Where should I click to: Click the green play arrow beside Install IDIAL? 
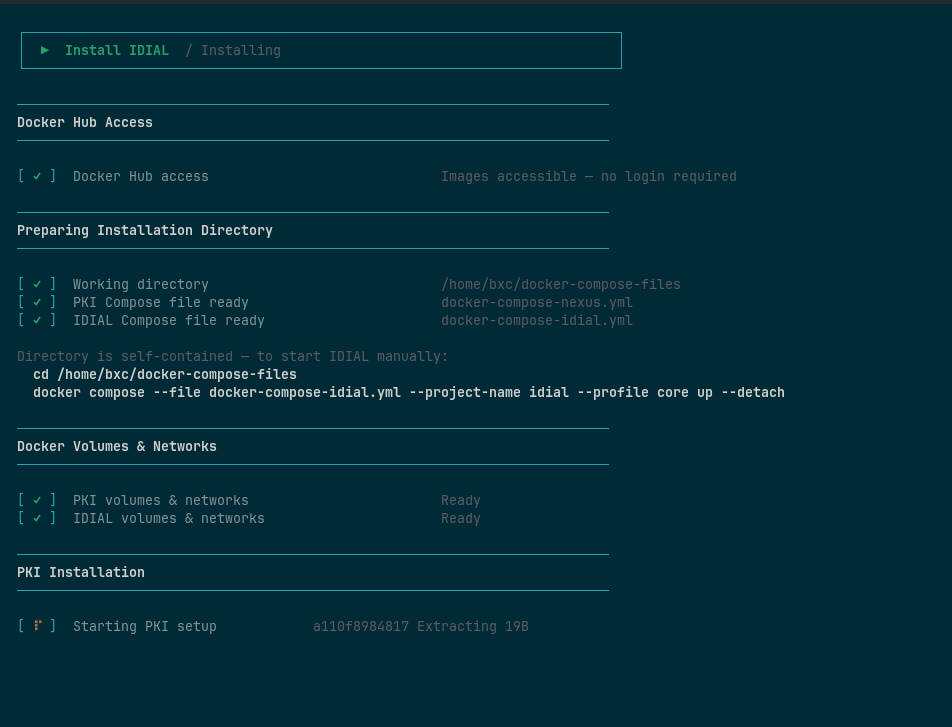pos(44,50)
